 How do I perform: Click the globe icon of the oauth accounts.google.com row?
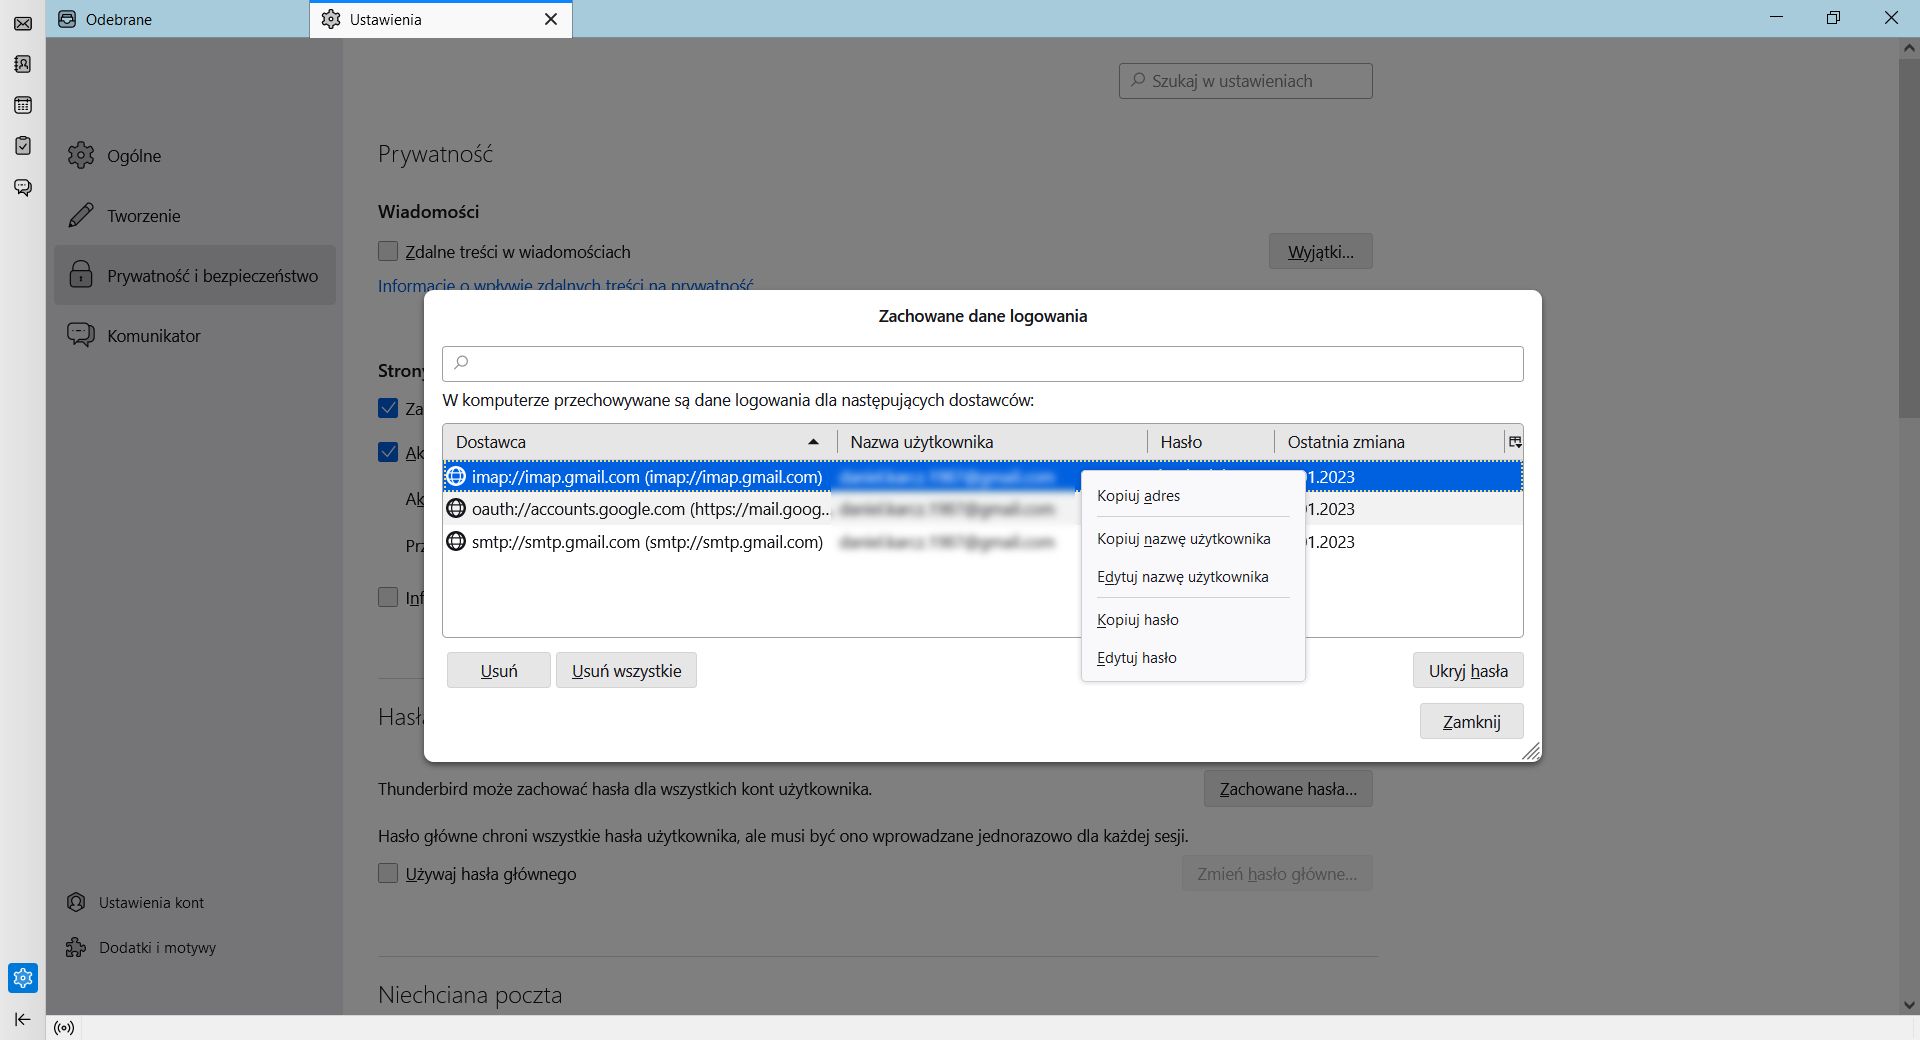pos(456,509)
